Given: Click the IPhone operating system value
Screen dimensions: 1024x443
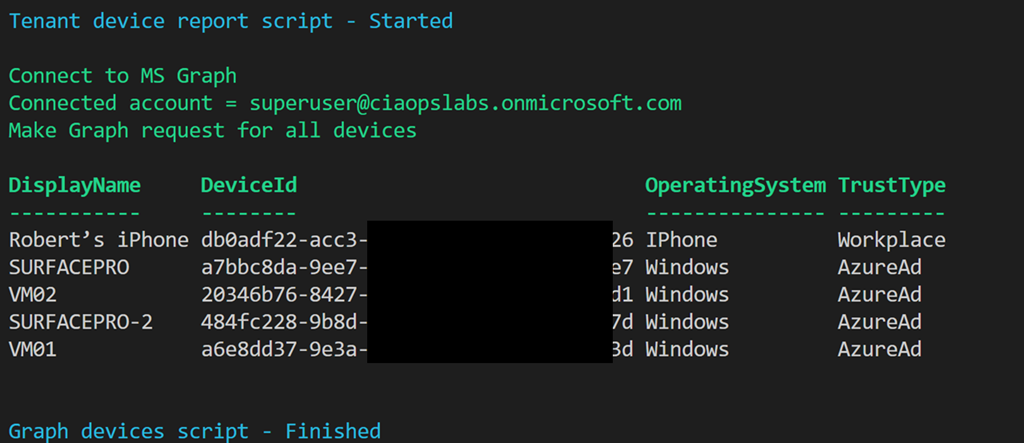Looking at the screenshot, I should [x=681, y=240].
